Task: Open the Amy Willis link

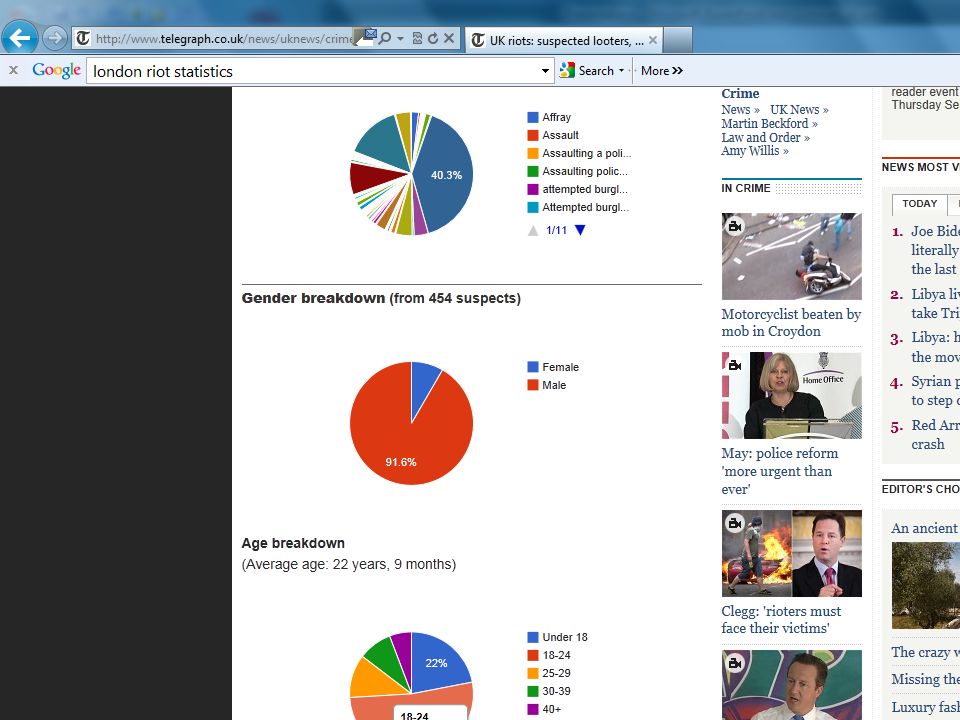Action: (755, 151)
